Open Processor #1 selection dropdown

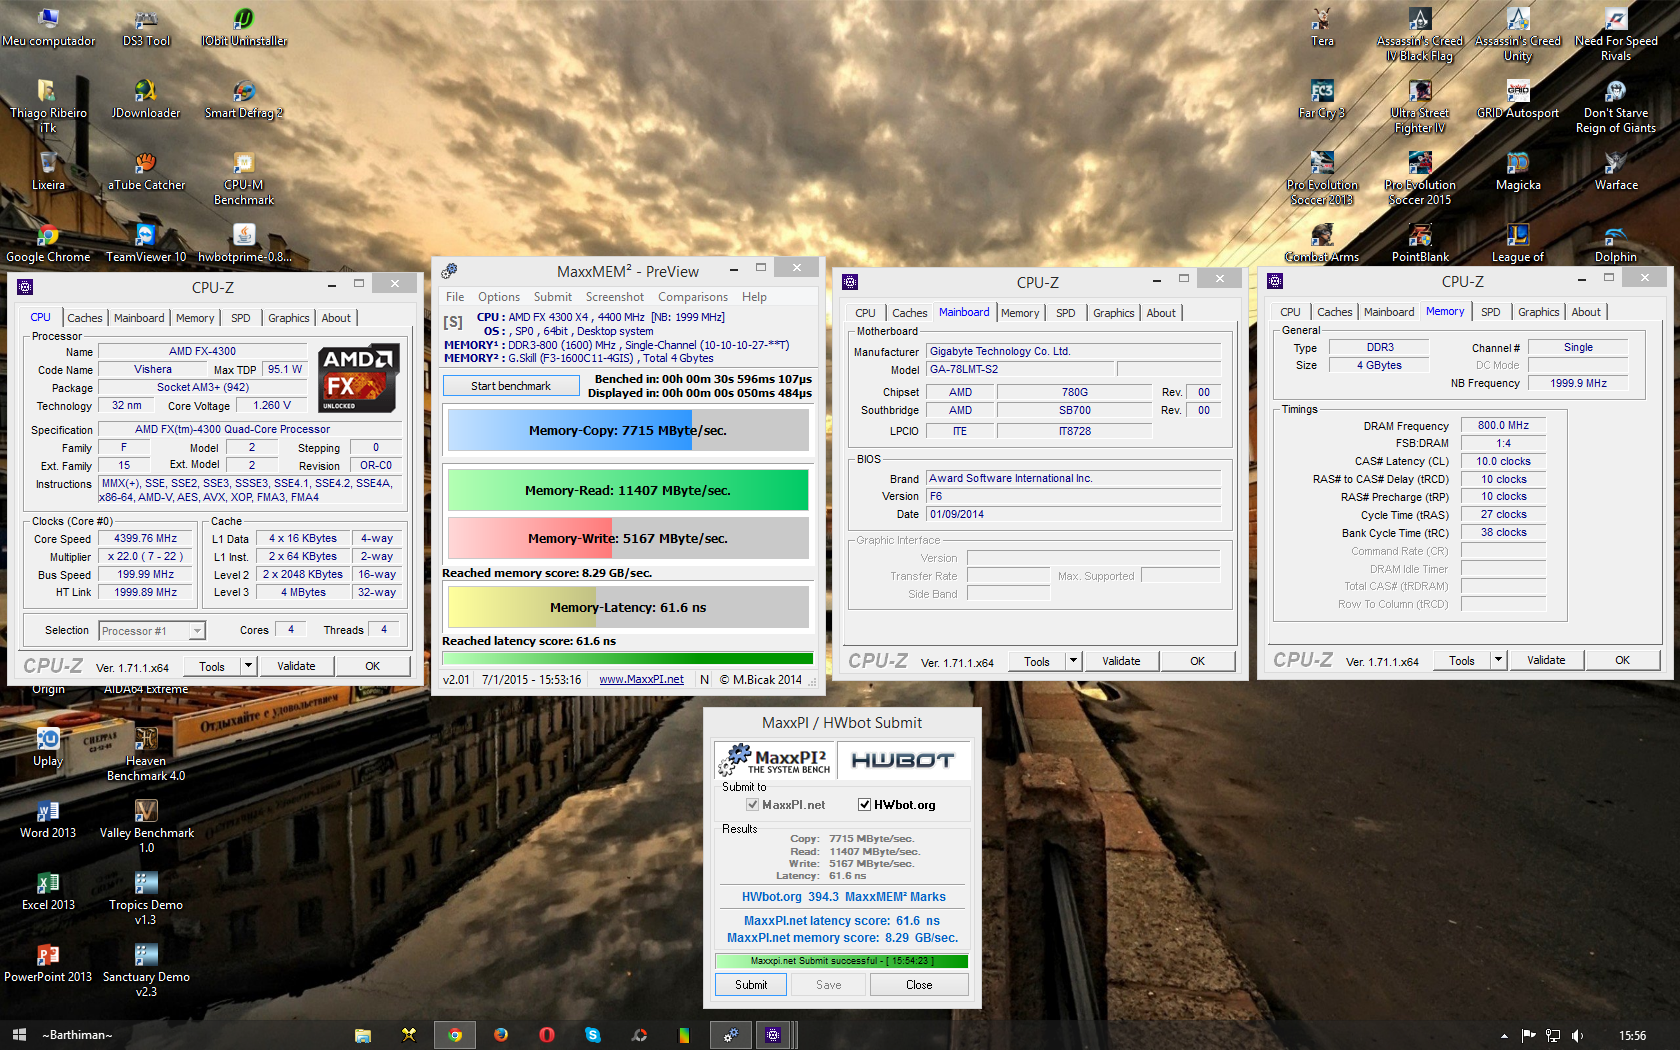click(x=152, y=631)
